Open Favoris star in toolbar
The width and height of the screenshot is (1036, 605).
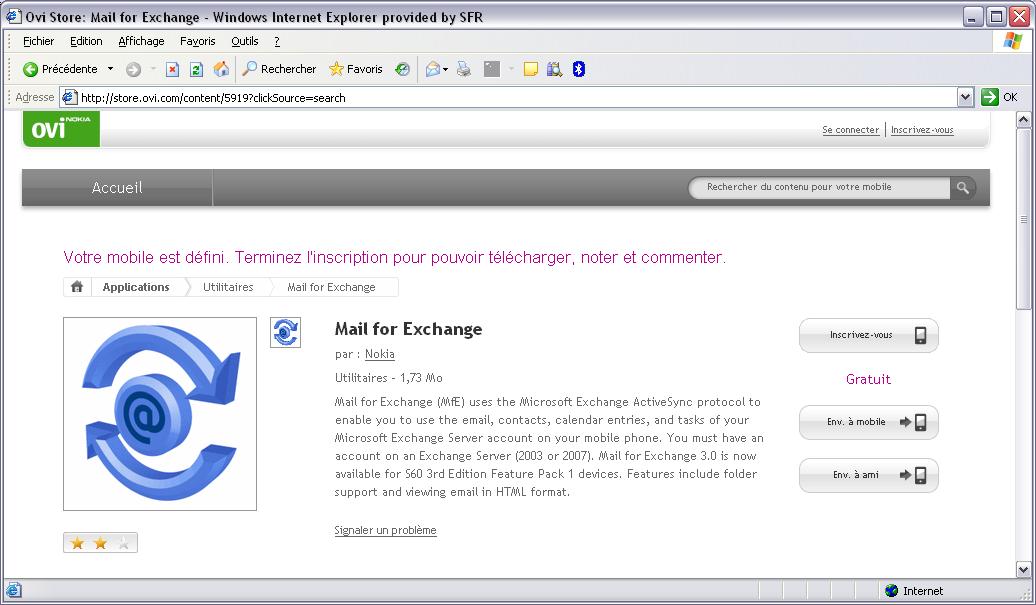point(356,69)
